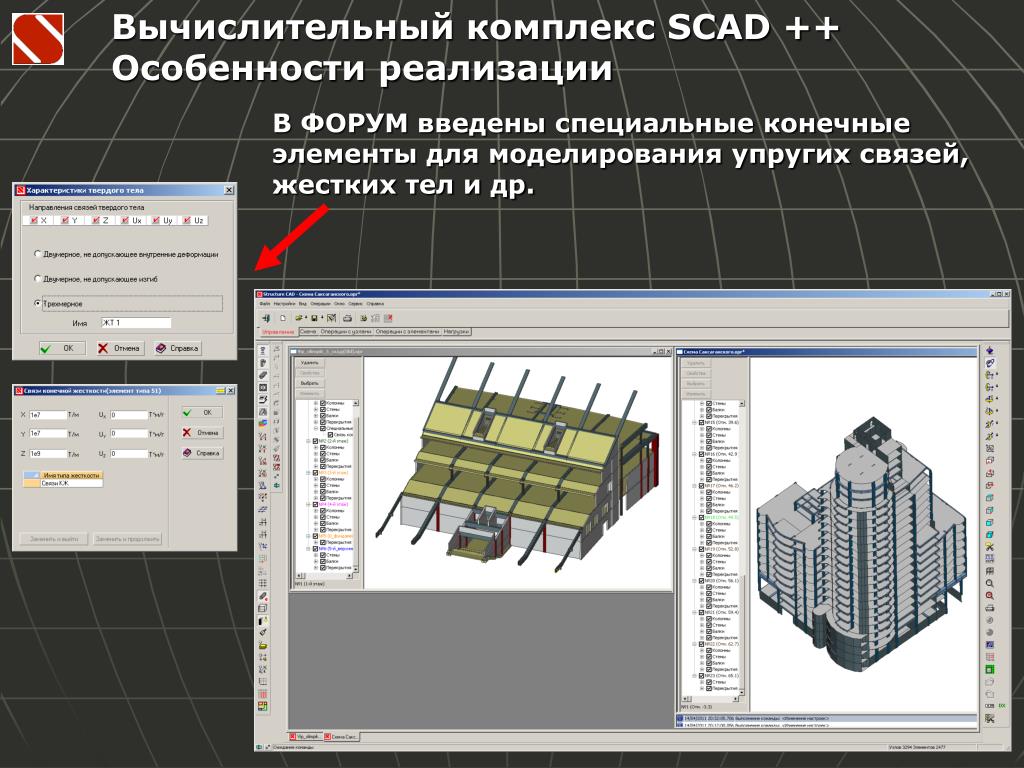1024x768 pixels.
Task: Click the Exit arrow icon at toolbar start
Action: (266, 318)
